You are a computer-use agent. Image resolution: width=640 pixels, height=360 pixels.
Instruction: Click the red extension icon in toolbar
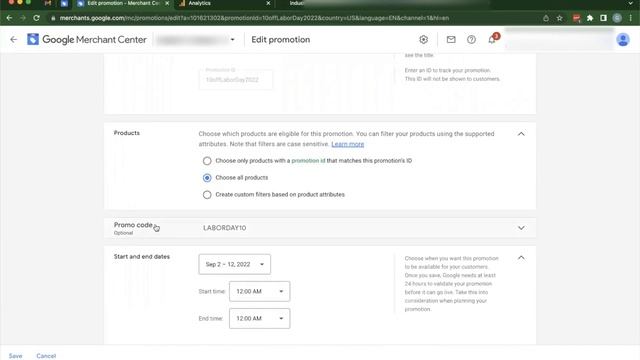576,18
